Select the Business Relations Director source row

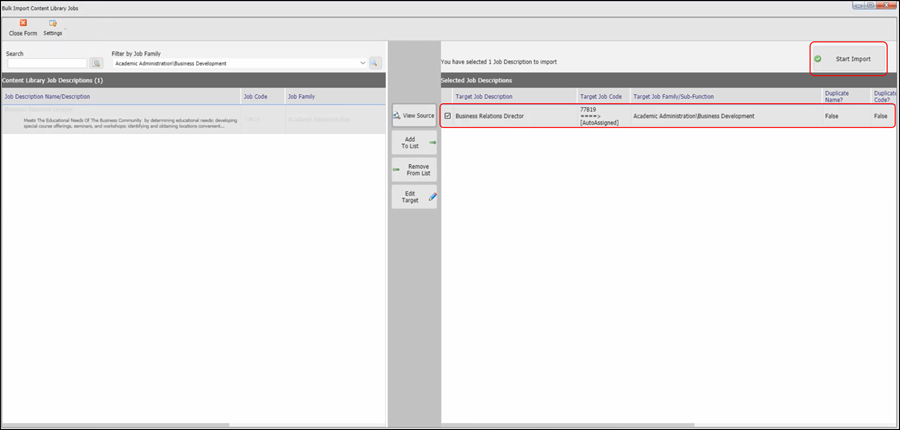pos(120,119)
